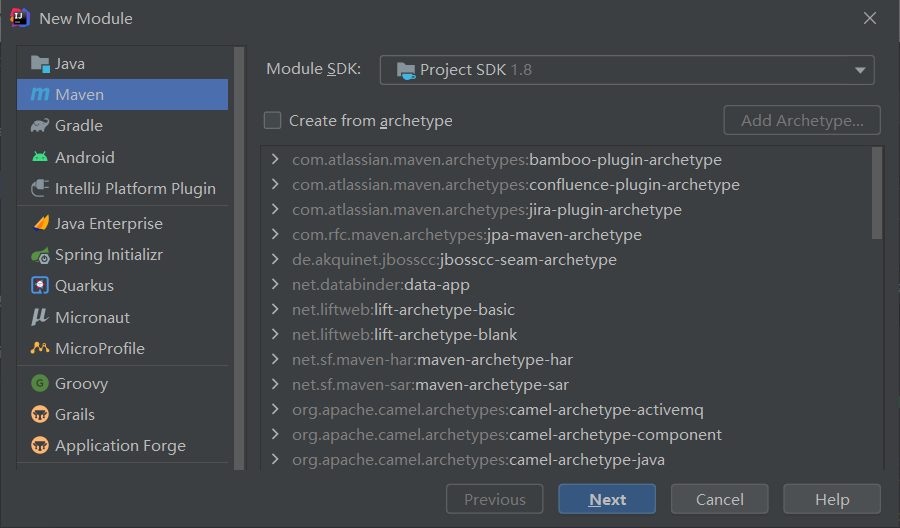Select camel-archetype-activemq text row
The width and height of the screenshot is (900, 528).
[x=498, y=410]
